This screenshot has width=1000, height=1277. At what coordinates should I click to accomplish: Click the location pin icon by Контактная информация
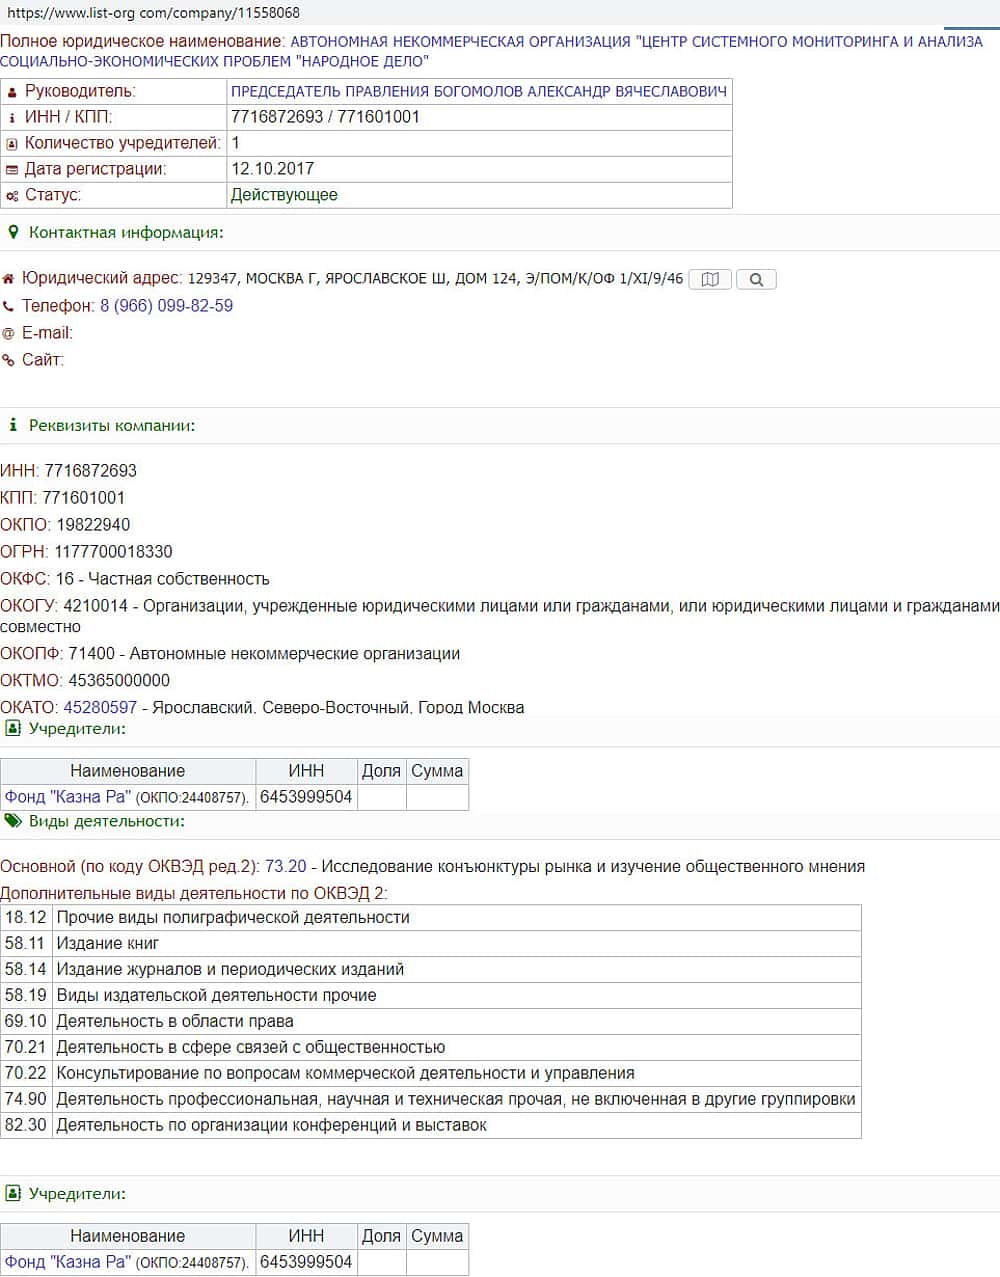13,232
